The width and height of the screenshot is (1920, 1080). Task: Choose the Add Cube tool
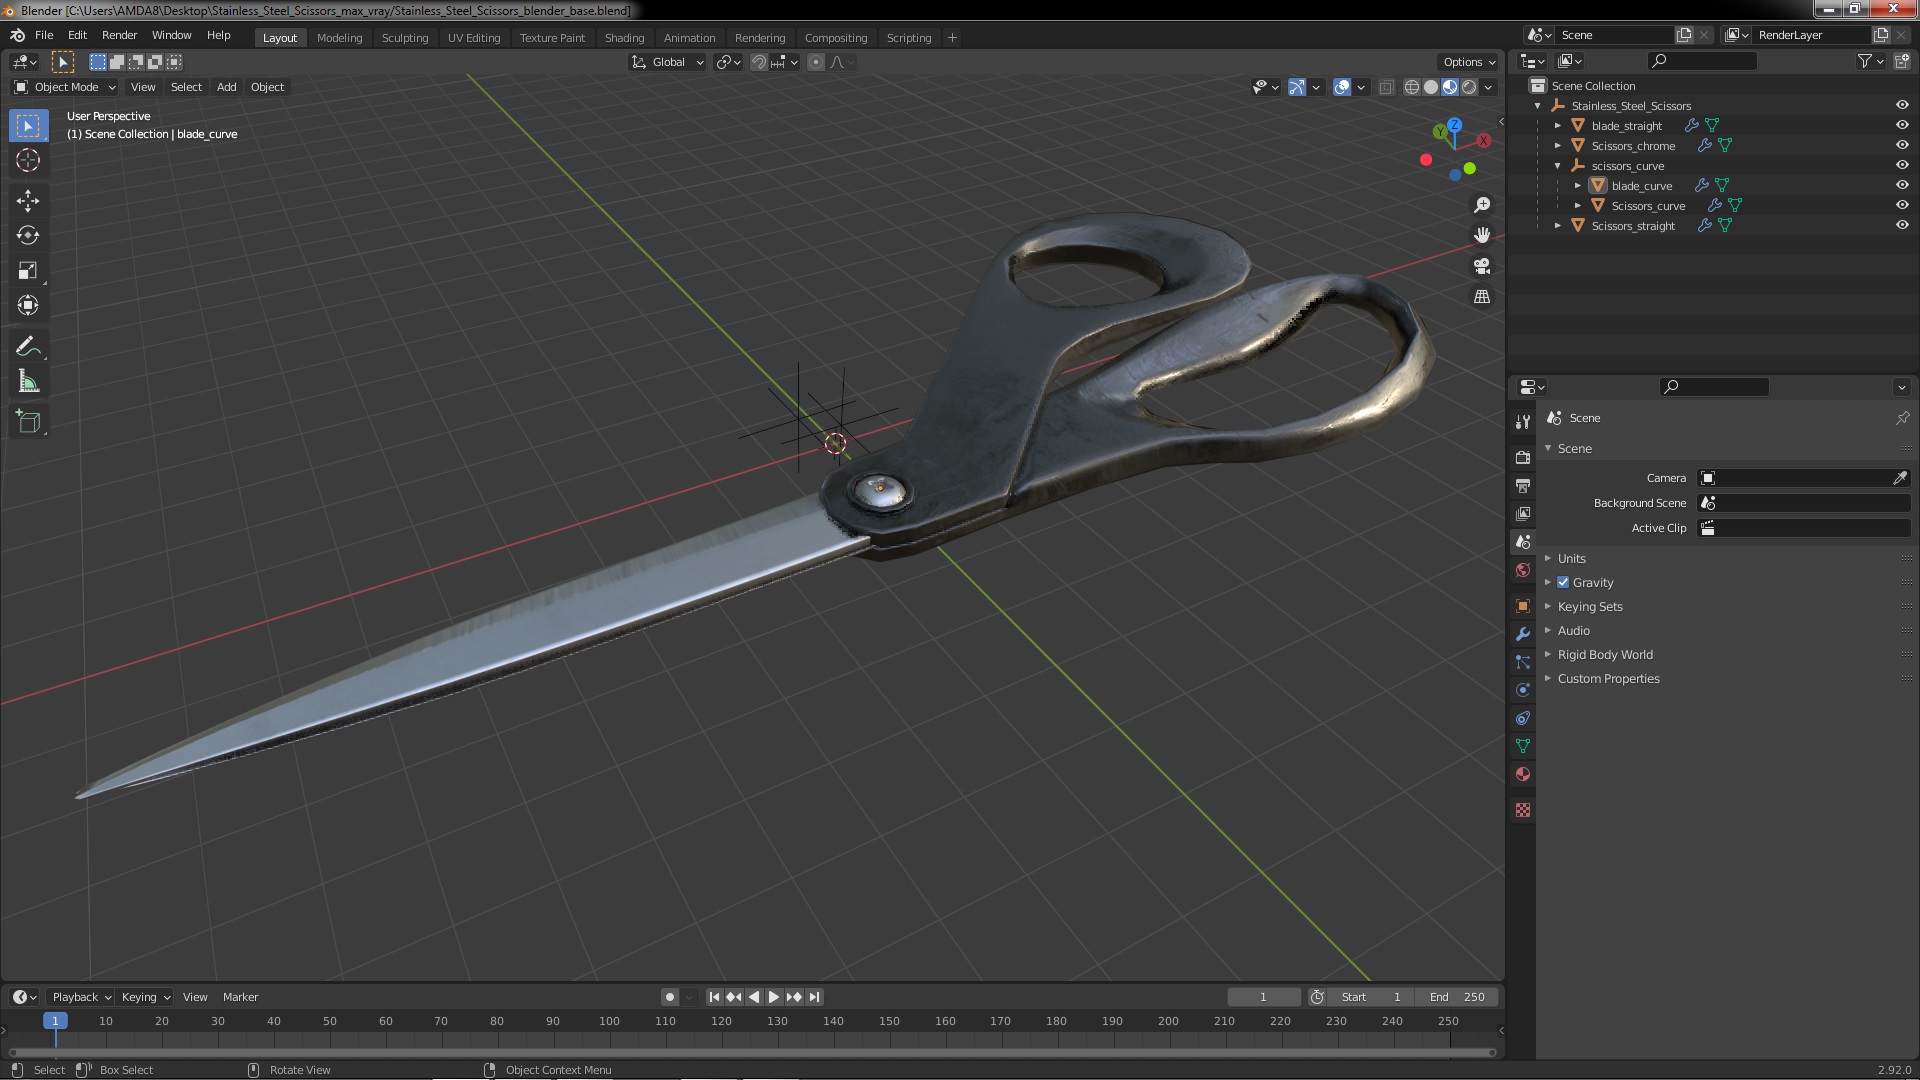(28, 422)
